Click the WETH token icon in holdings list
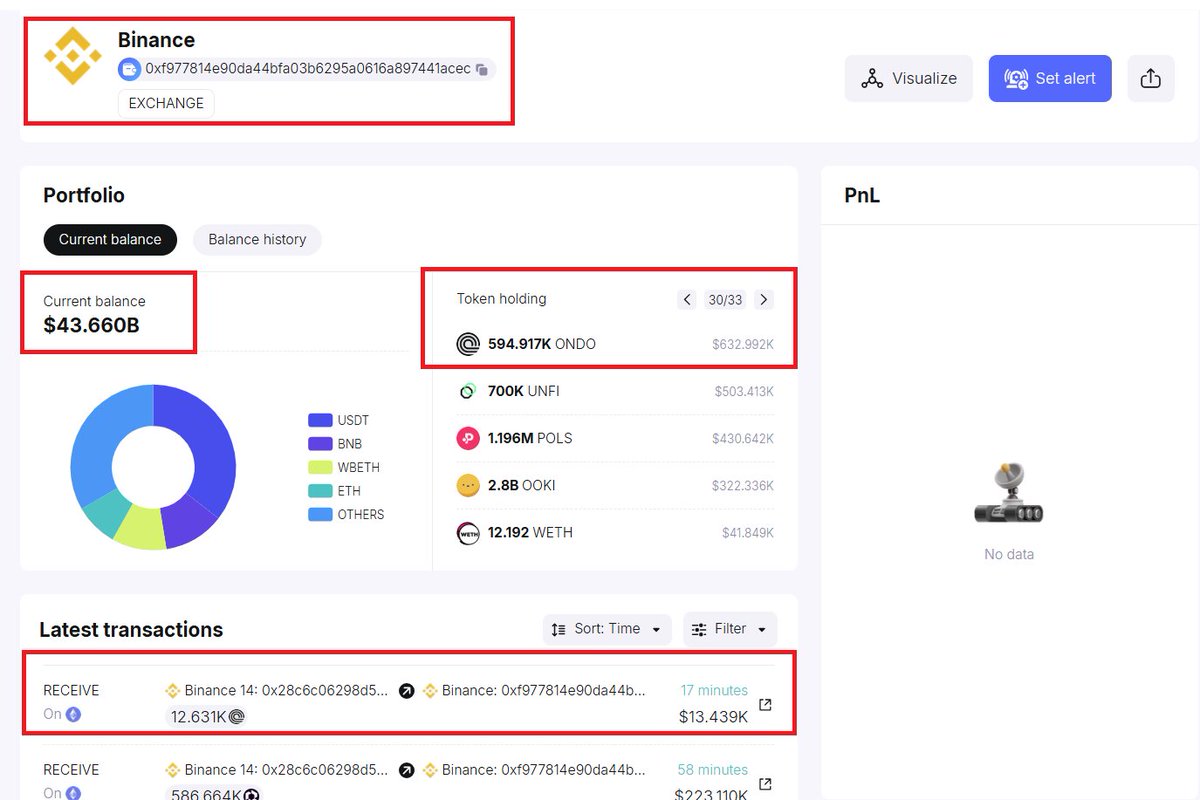This screenshot has height=800, width=1200. tap(467, 532)
